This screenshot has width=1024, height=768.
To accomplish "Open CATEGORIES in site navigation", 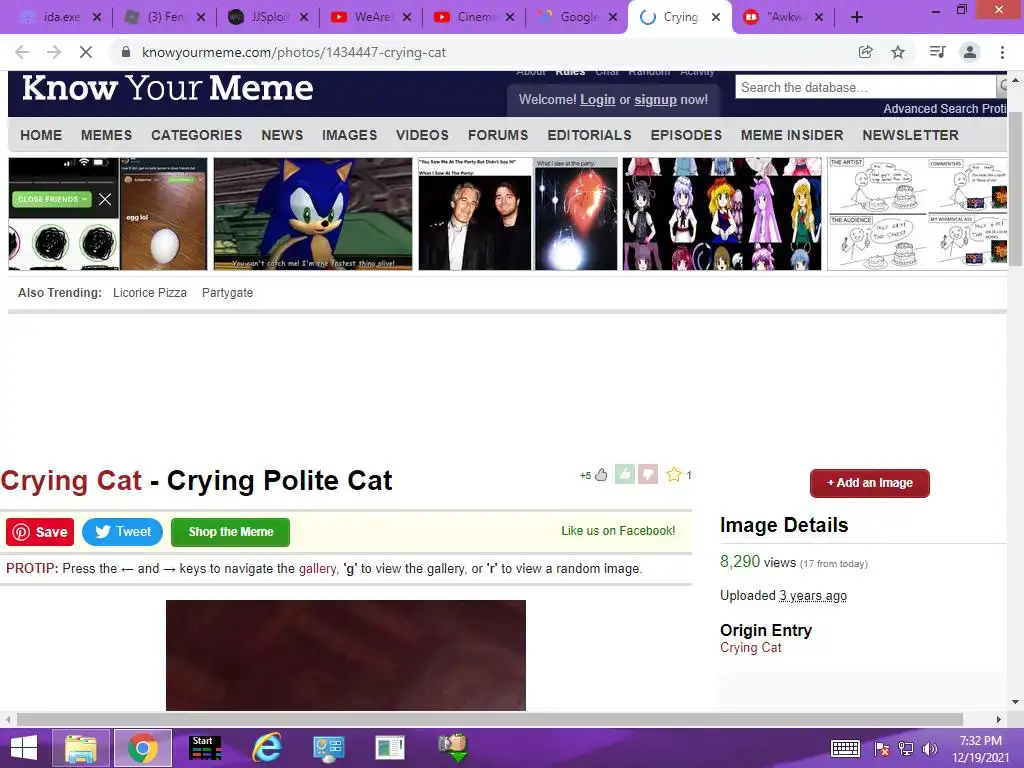I will [x=197, y=135].
